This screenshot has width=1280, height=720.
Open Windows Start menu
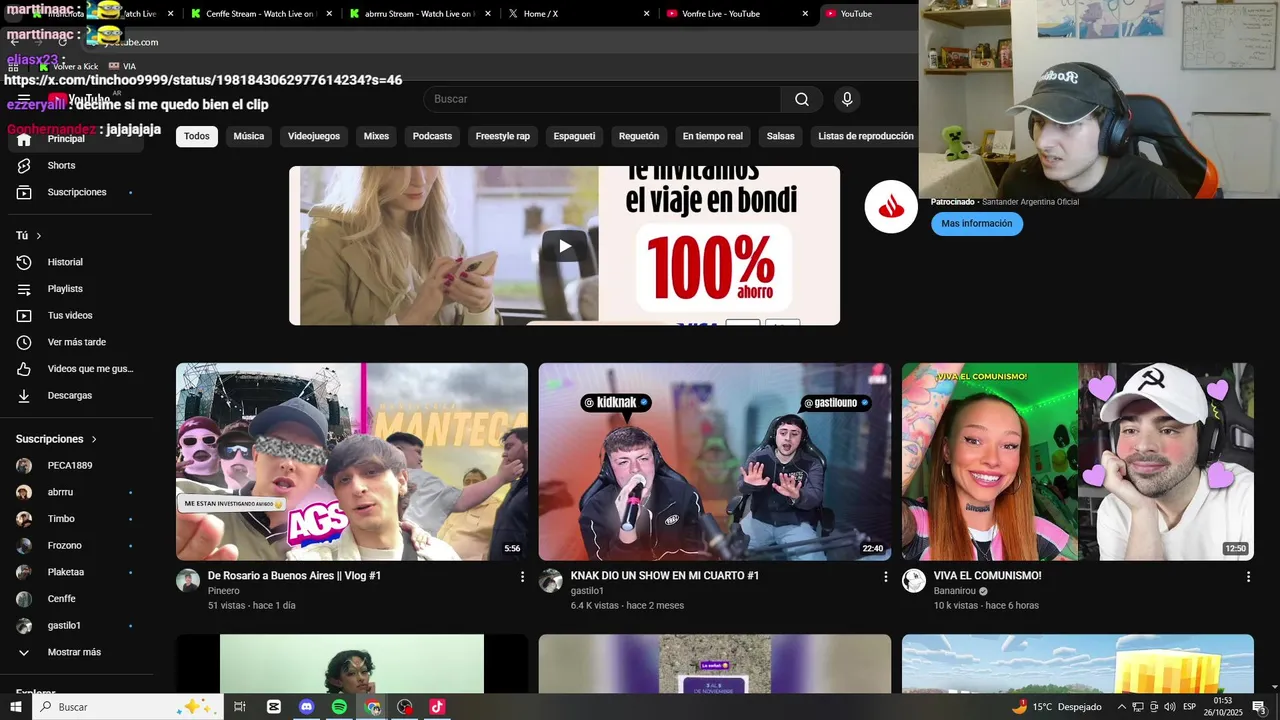point(16,707)
